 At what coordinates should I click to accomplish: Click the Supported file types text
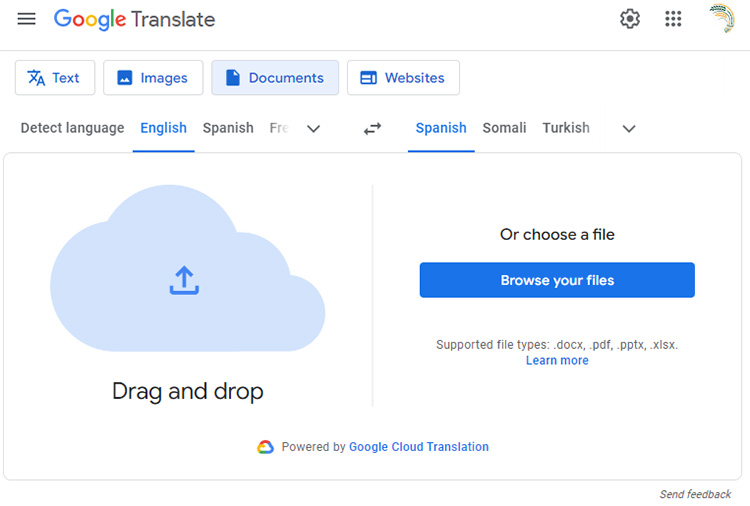[557, 345]
